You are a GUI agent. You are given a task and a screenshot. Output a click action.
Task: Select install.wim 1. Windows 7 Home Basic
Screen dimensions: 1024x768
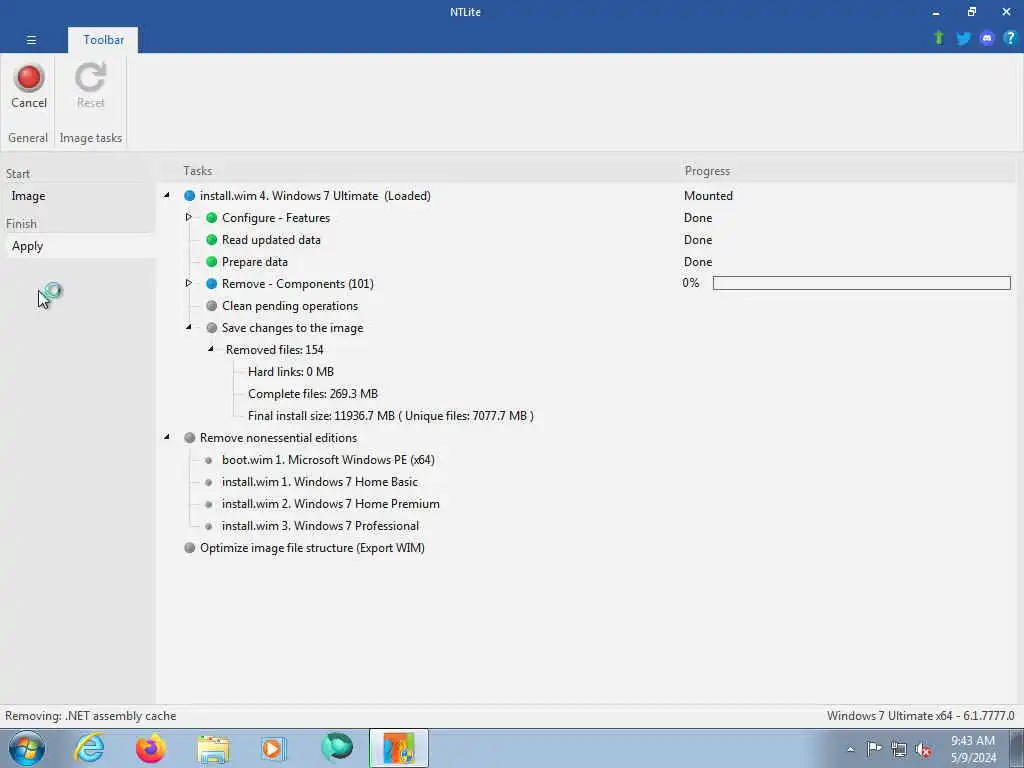point(319,482)
